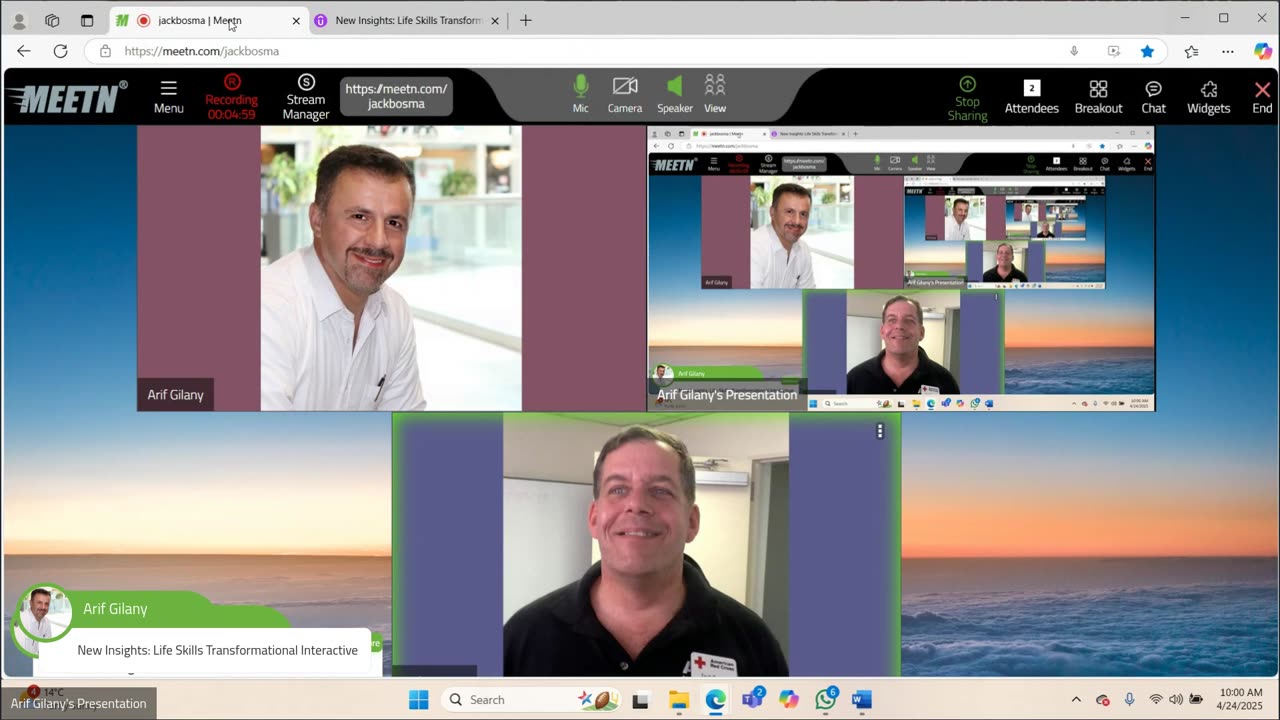1280x720 pixels.
Task: Open the Attendees list
Action: pos(1032,97)
